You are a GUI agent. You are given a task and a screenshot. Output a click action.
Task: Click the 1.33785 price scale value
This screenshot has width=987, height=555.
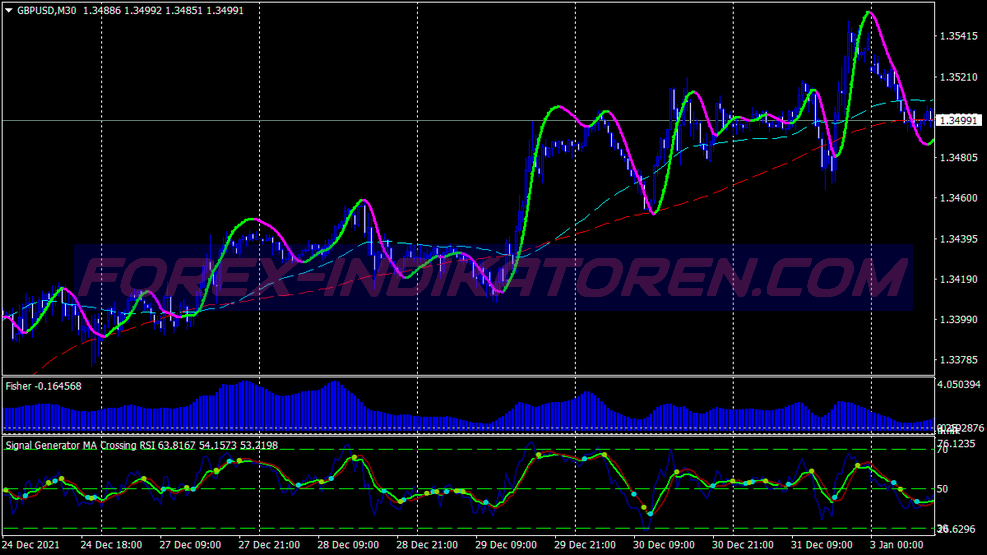(x=959, y=360)
